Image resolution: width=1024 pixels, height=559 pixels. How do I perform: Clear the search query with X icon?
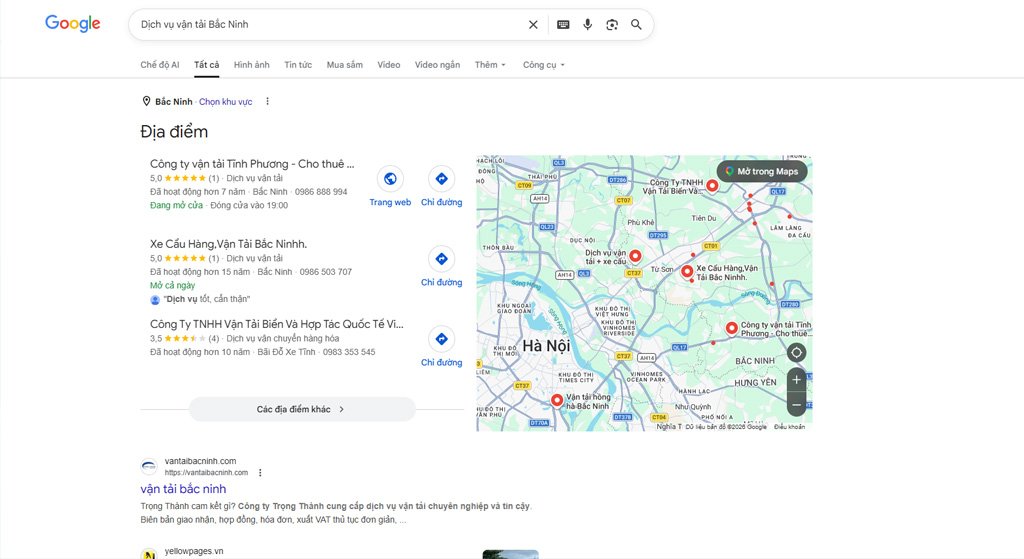coord(533,24)
